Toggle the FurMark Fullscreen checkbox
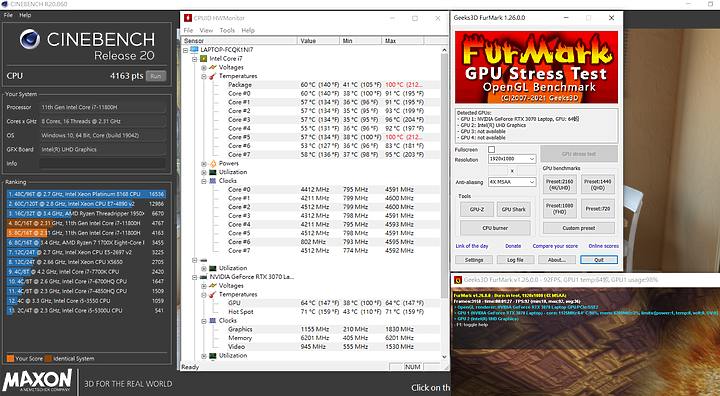The height and width of the screenshot is (396, 720). pyautogui.click(x=491, y=150)
